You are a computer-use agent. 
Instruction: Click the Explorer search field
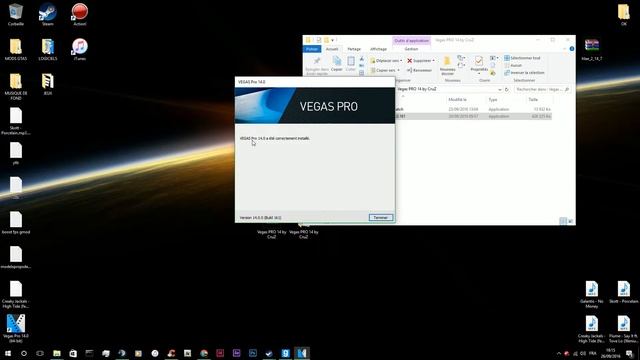542,89
